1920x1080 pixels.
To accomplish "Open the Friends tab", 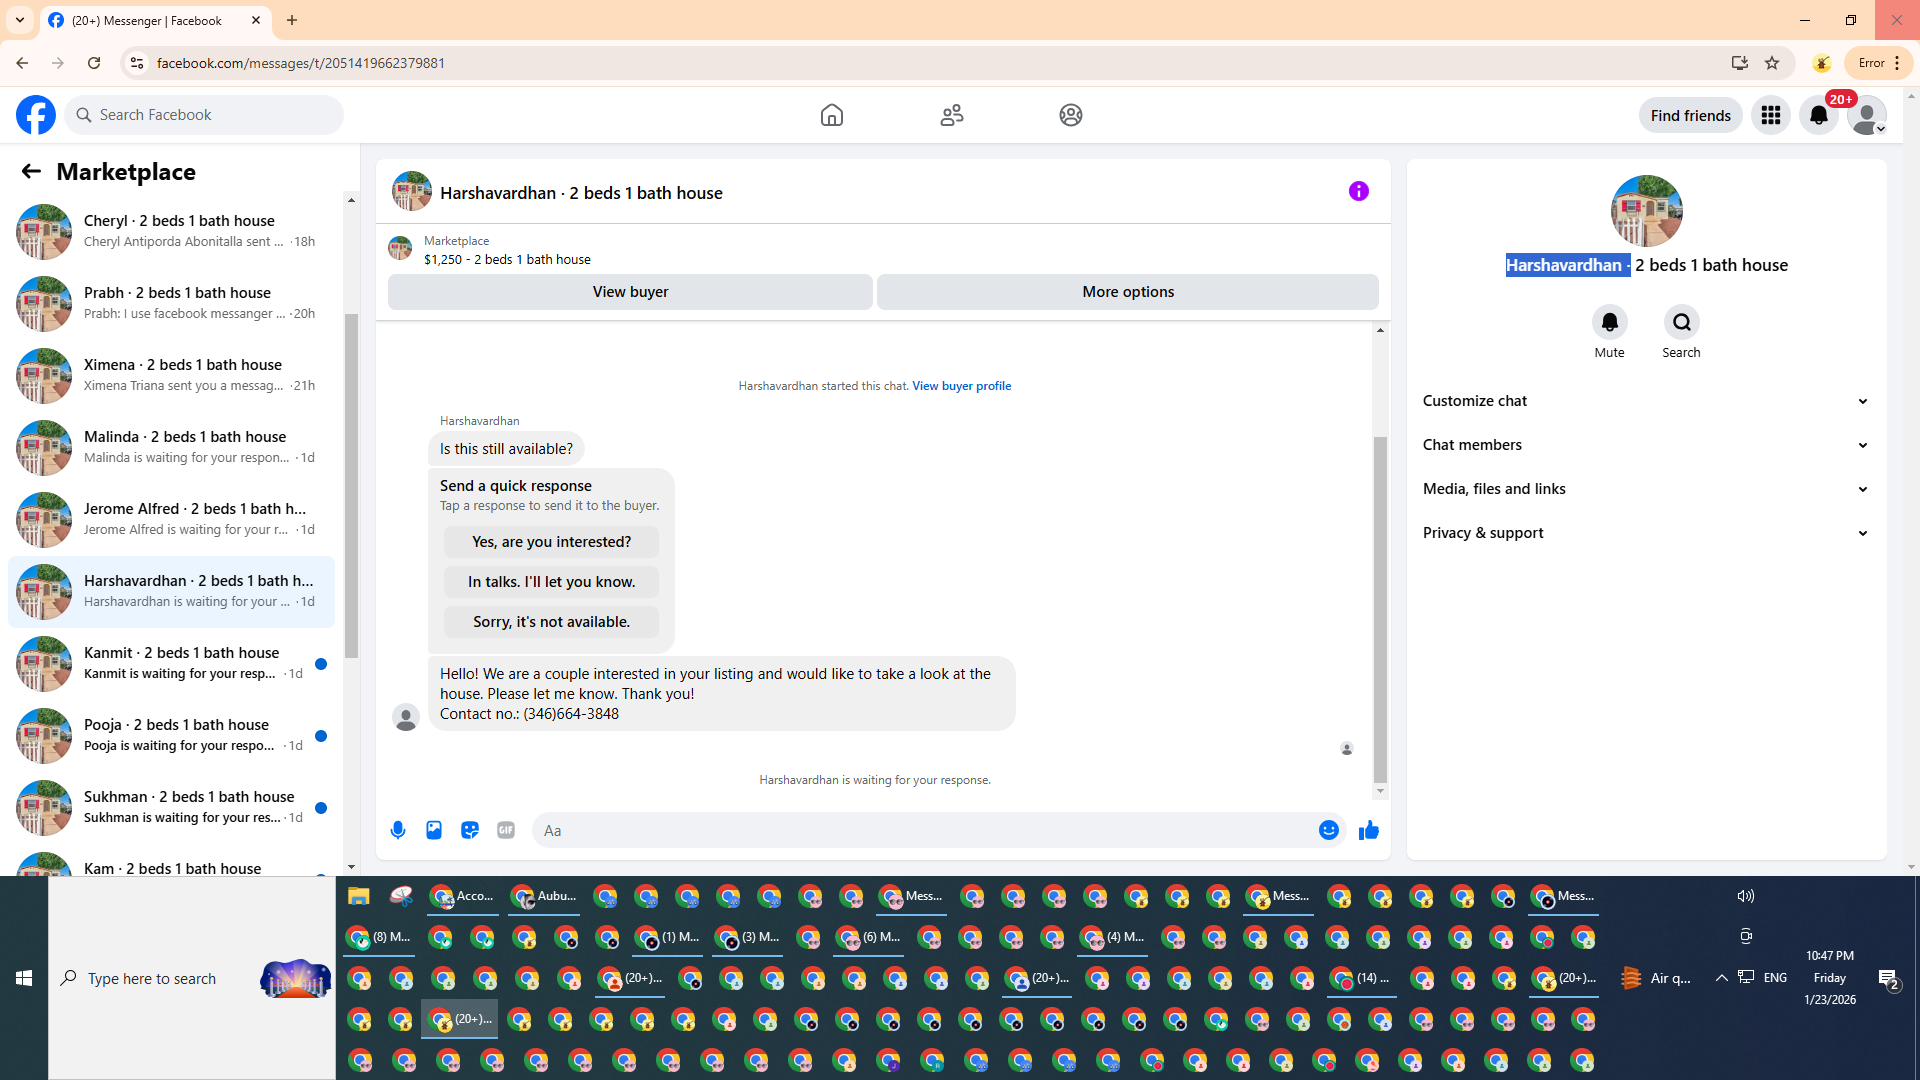I will (x=951, y=115).
